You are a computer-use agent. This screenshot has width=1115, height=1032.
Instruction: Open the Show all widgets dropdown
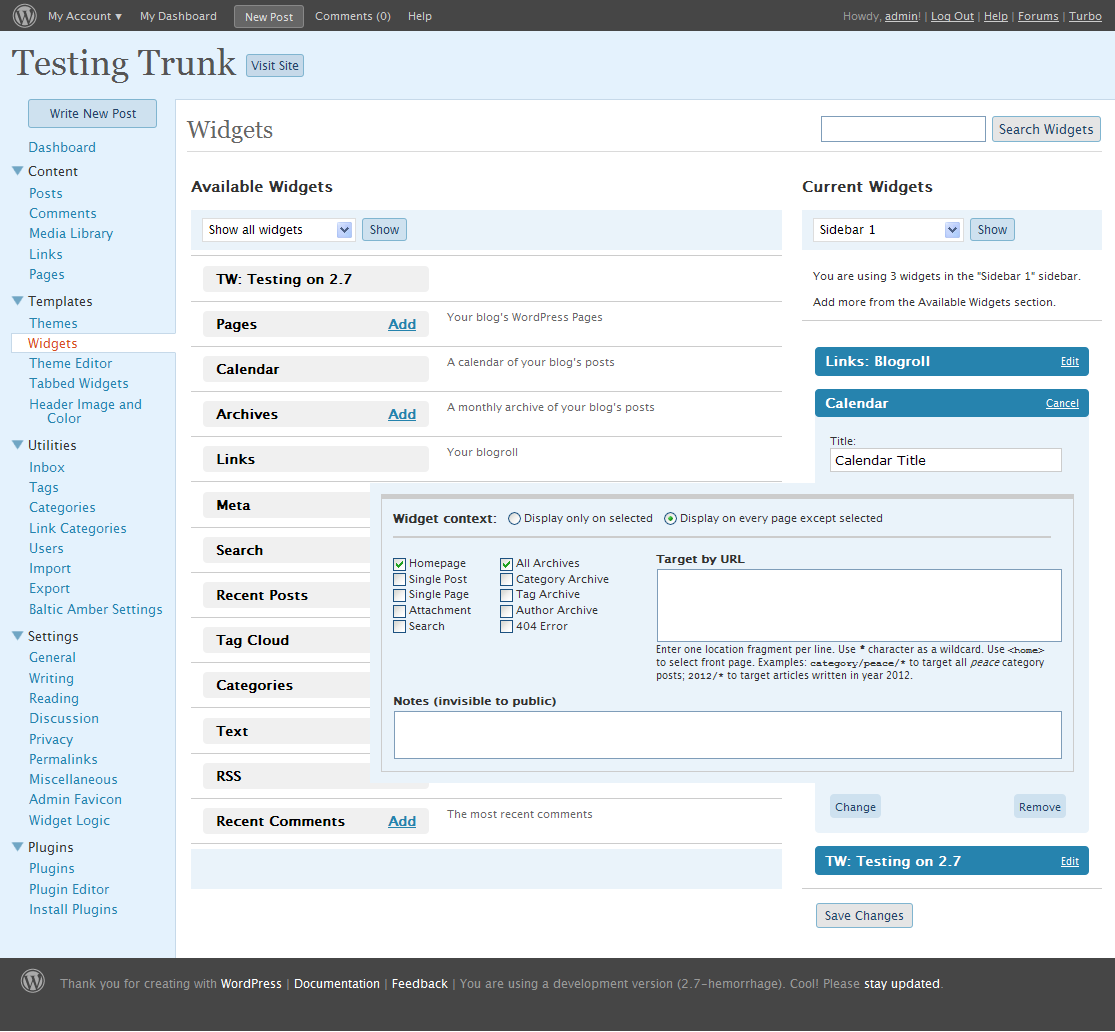[x=279, y=230]
